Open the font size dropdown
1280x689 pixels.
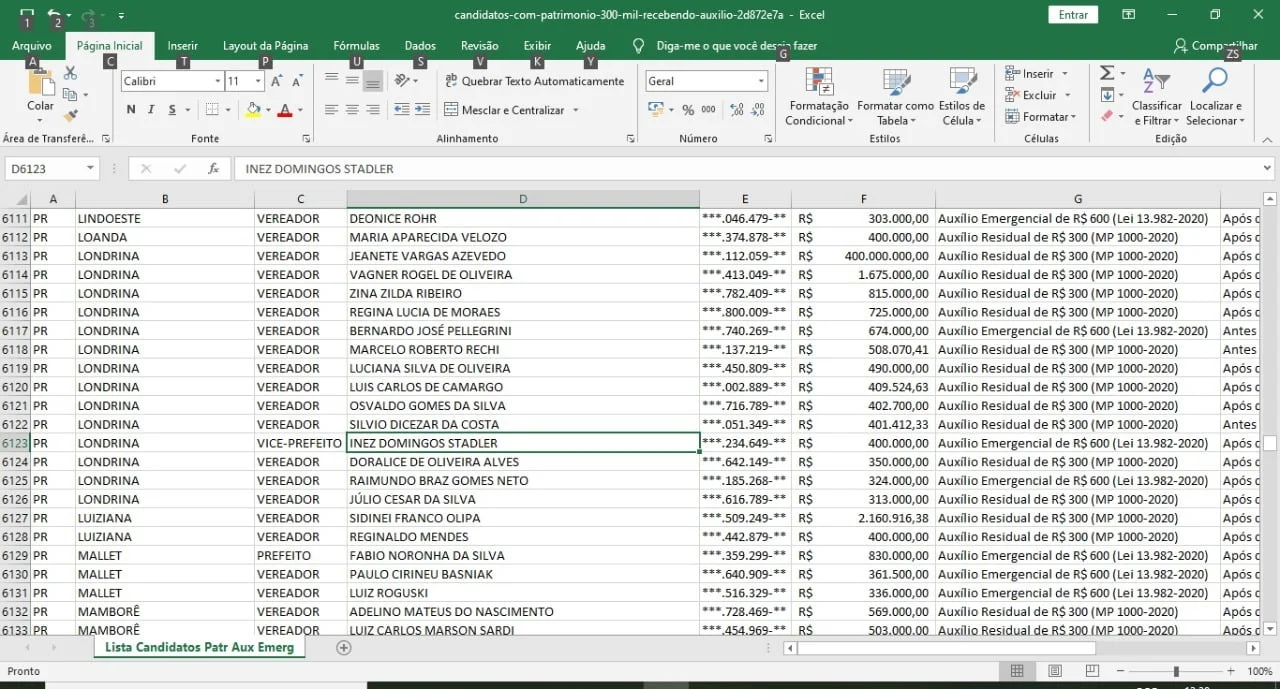pos(259,81)
